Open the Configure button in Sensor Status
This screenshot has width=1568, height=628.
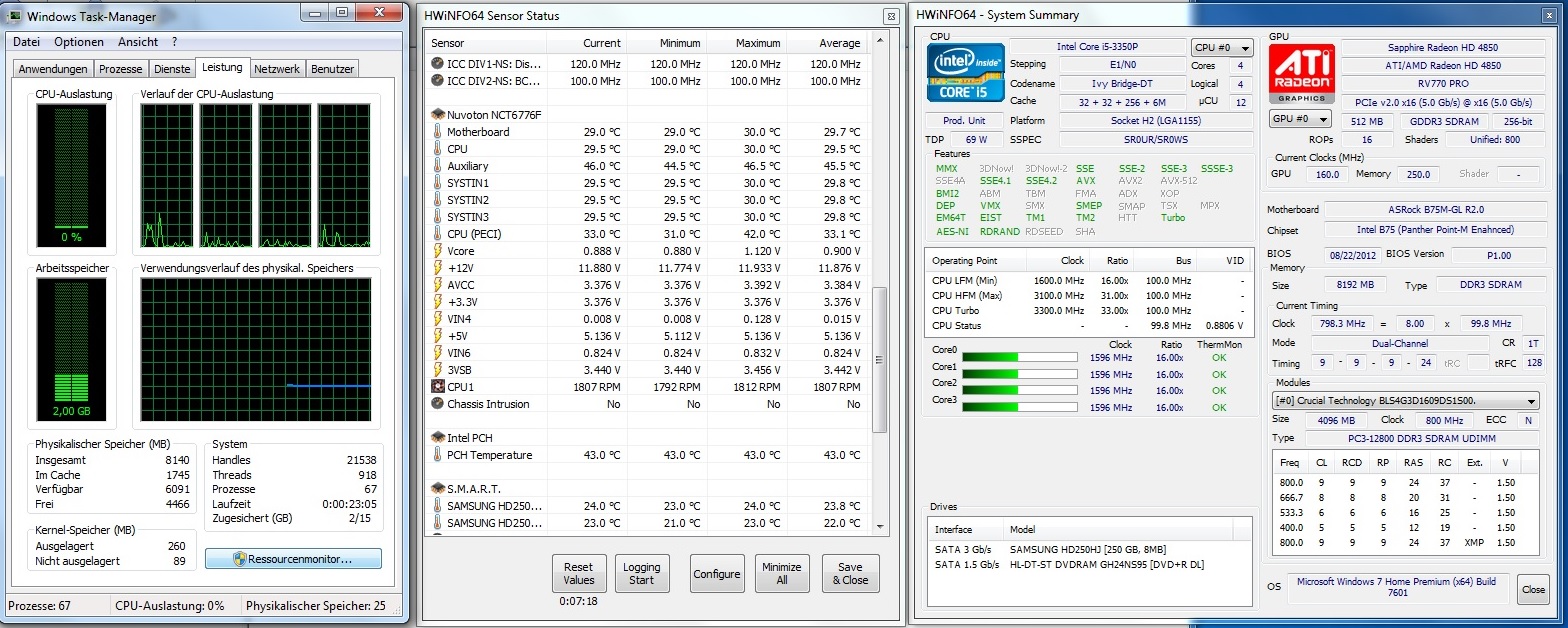pos(717,574)
